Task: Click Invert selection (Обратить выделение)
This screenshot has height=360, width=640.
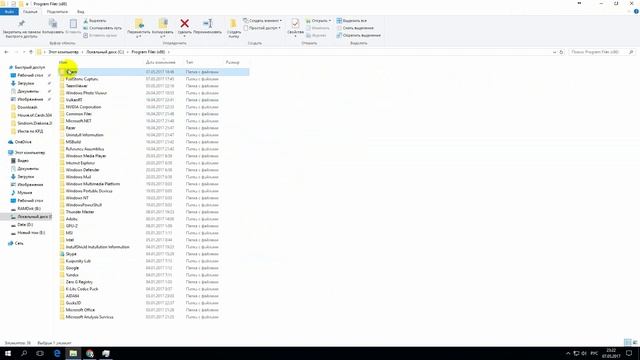Action: coord(358,35)
